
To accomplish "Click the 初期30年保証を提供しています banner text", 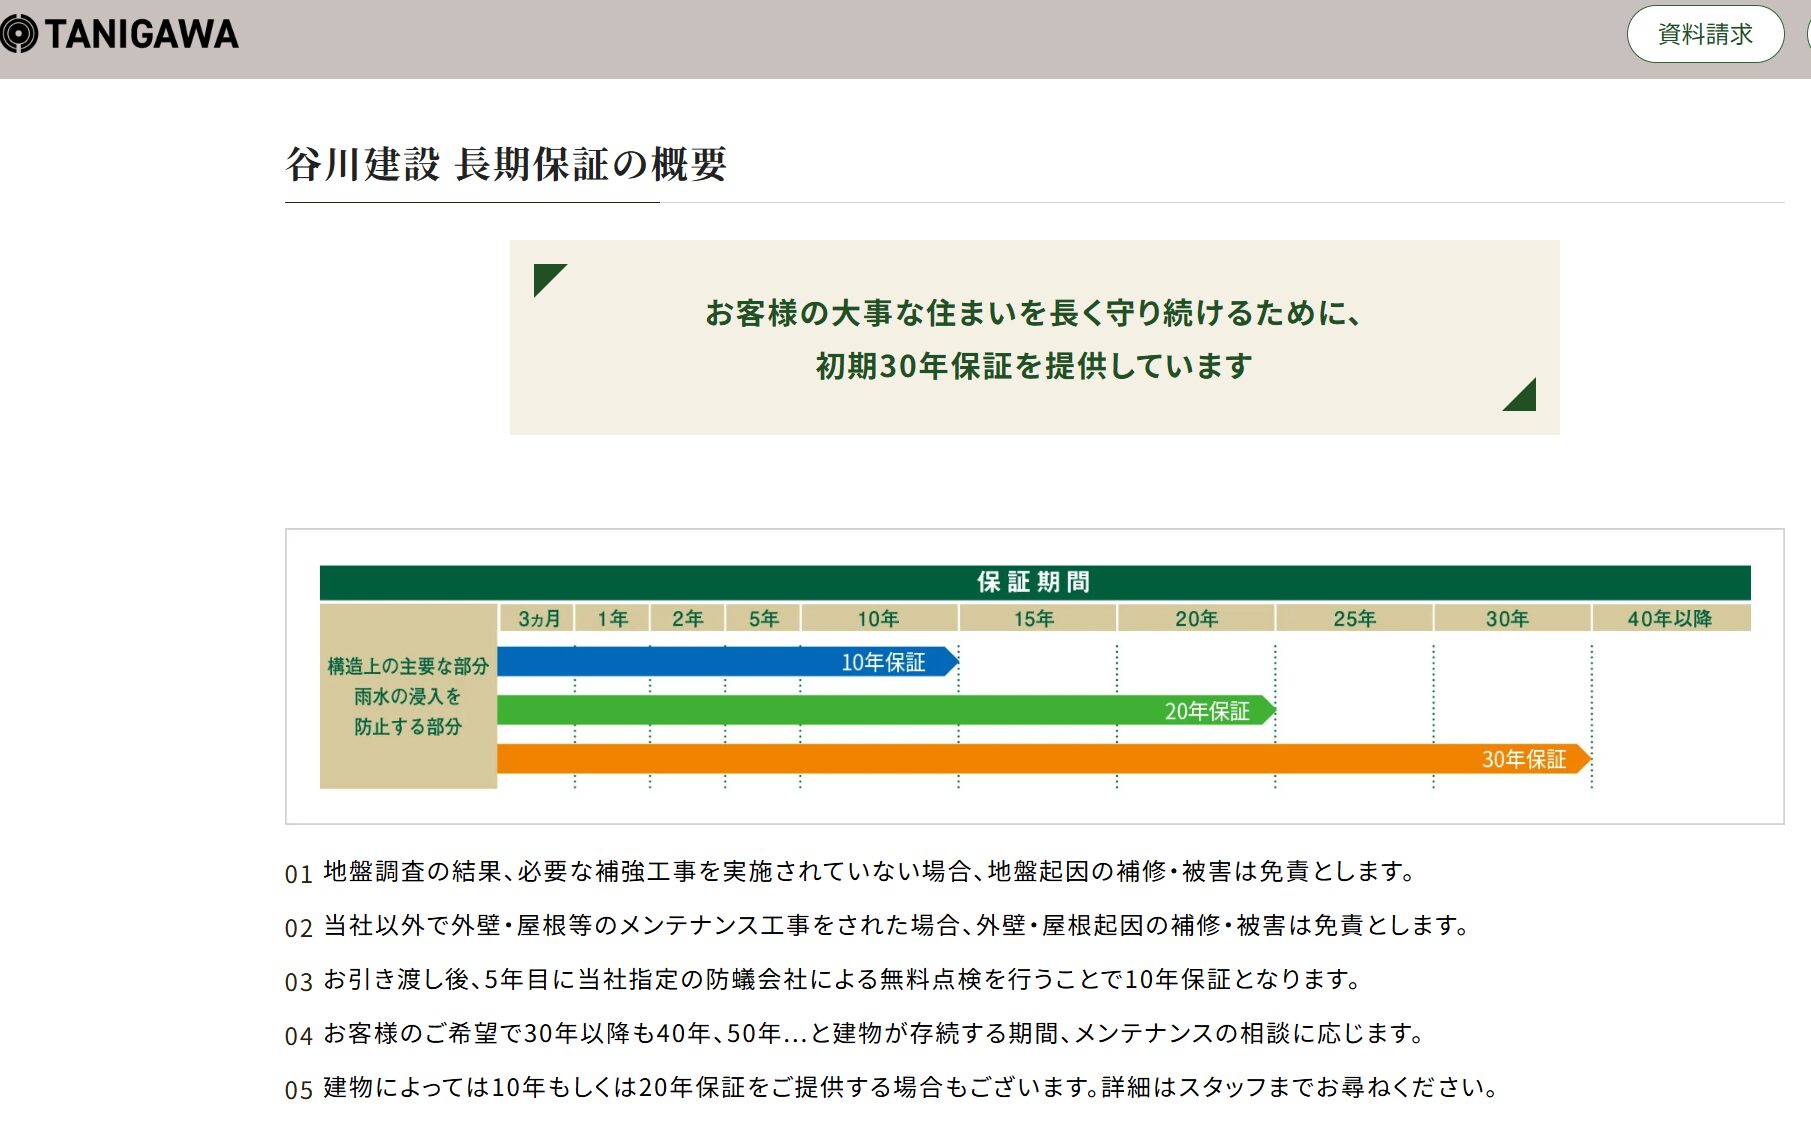I will tap(1034, 366).
